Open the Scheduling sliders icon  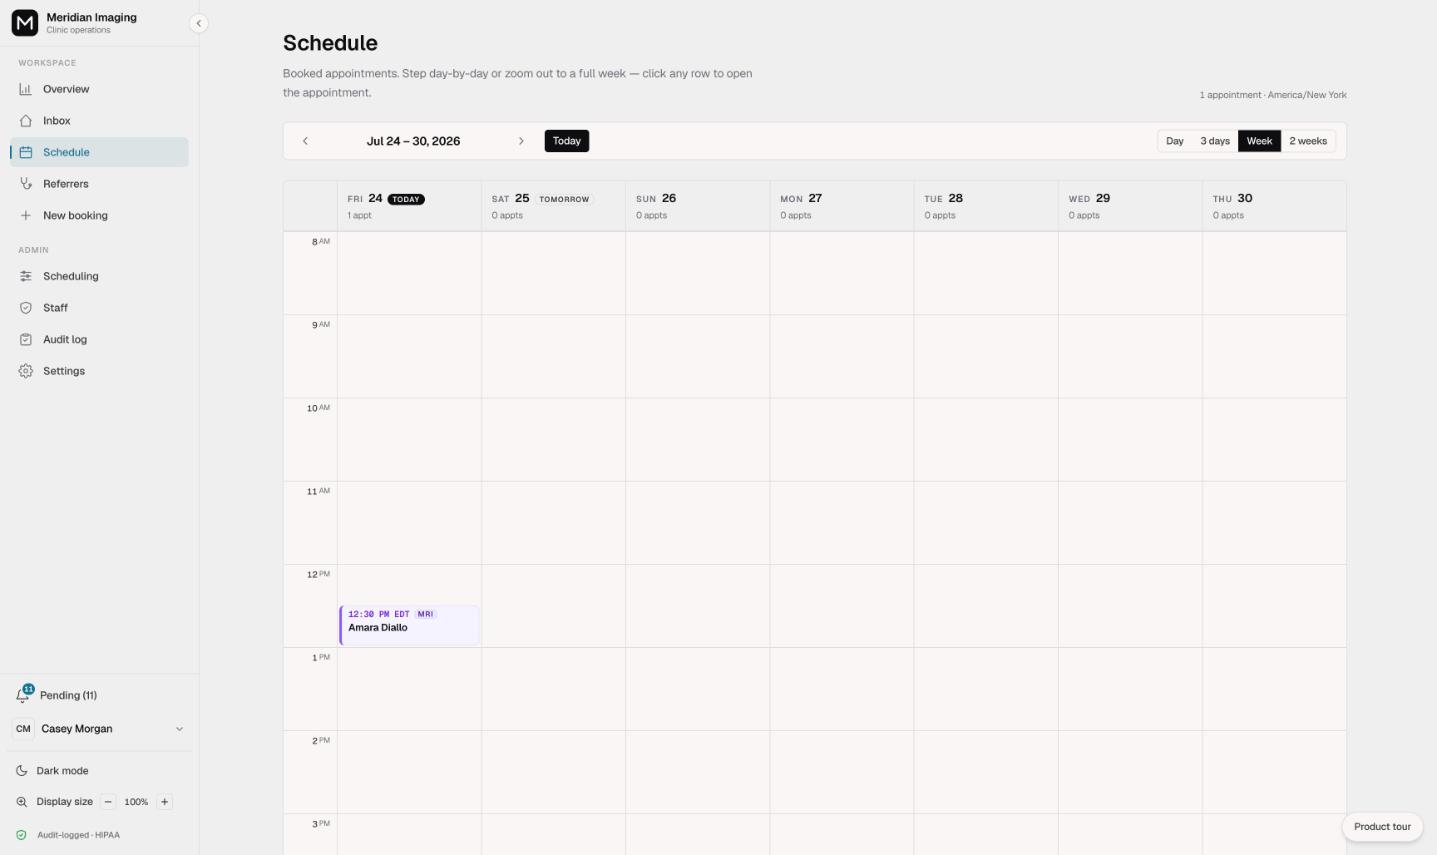point(26,276)
